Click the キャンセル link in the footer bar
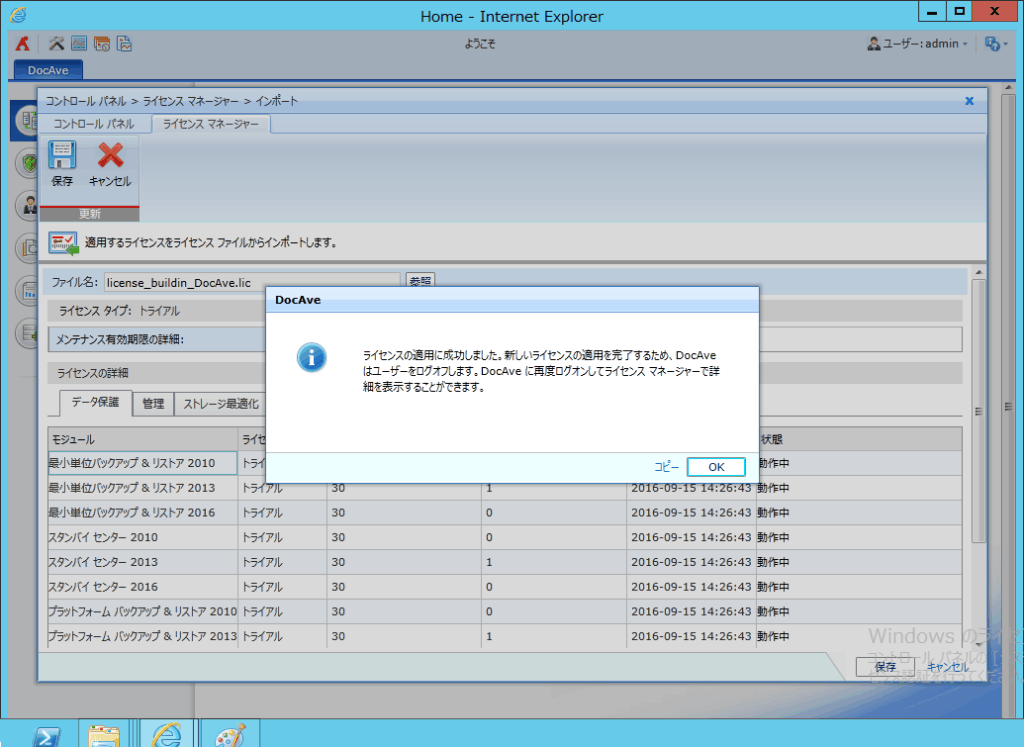This screenshot has width=1024, height=747. click(948, 667)
